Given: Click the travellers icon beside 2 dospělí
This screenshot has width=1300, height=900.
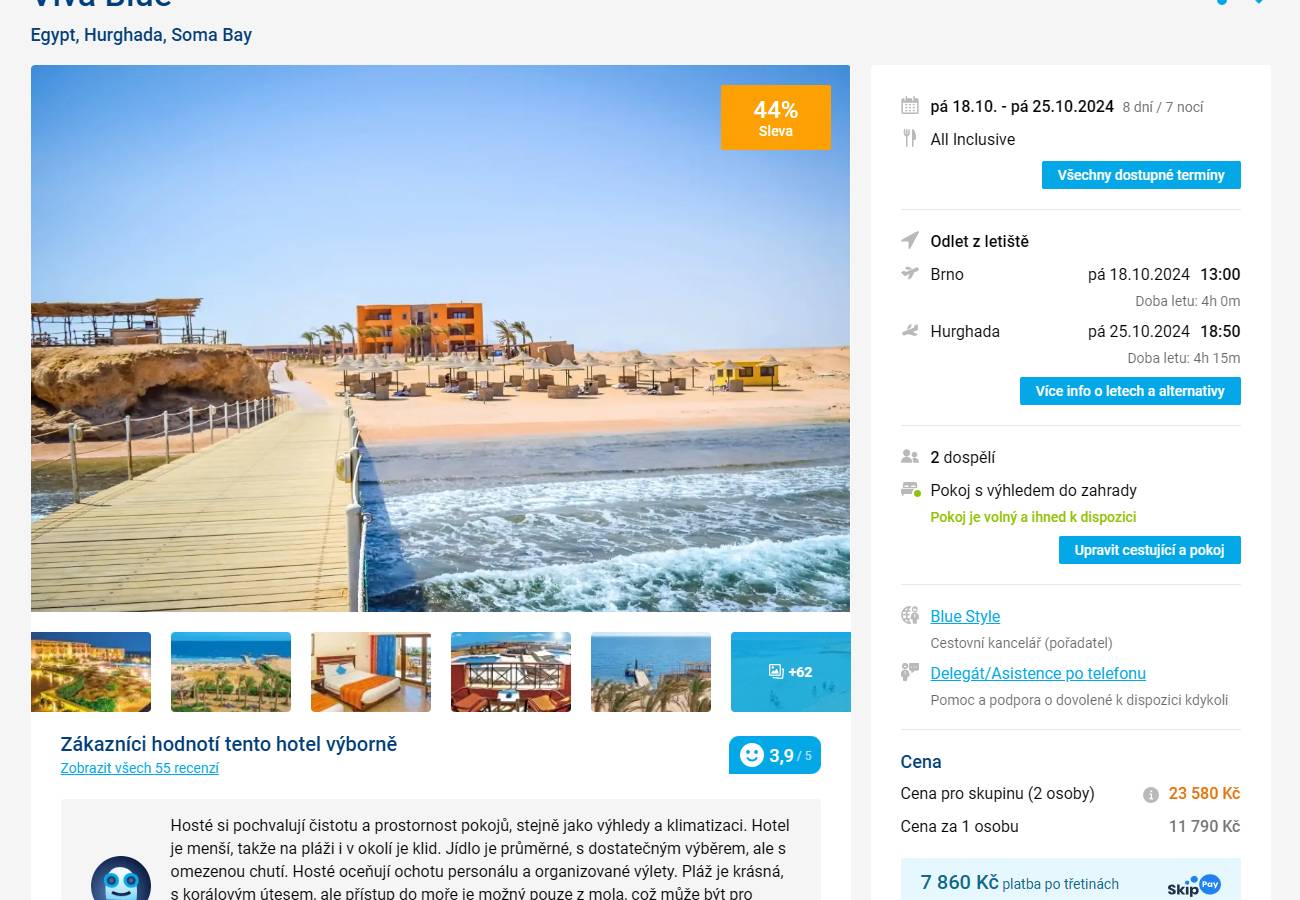Looking at the screenshot, I should (909, 457).
